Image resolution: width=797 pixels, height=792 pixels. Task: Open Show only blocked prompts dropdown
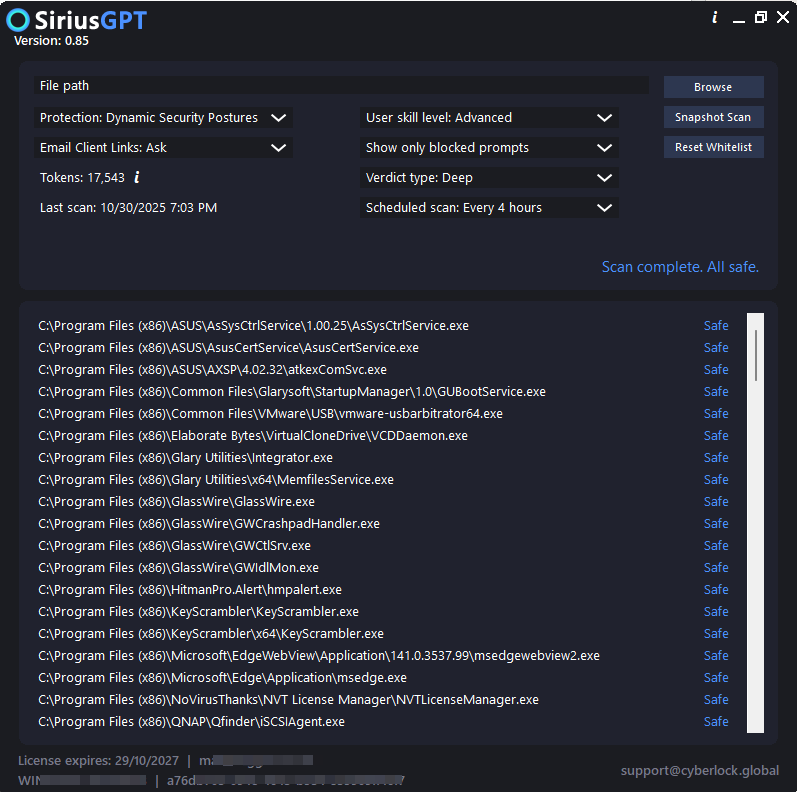[x=489, y=147]
